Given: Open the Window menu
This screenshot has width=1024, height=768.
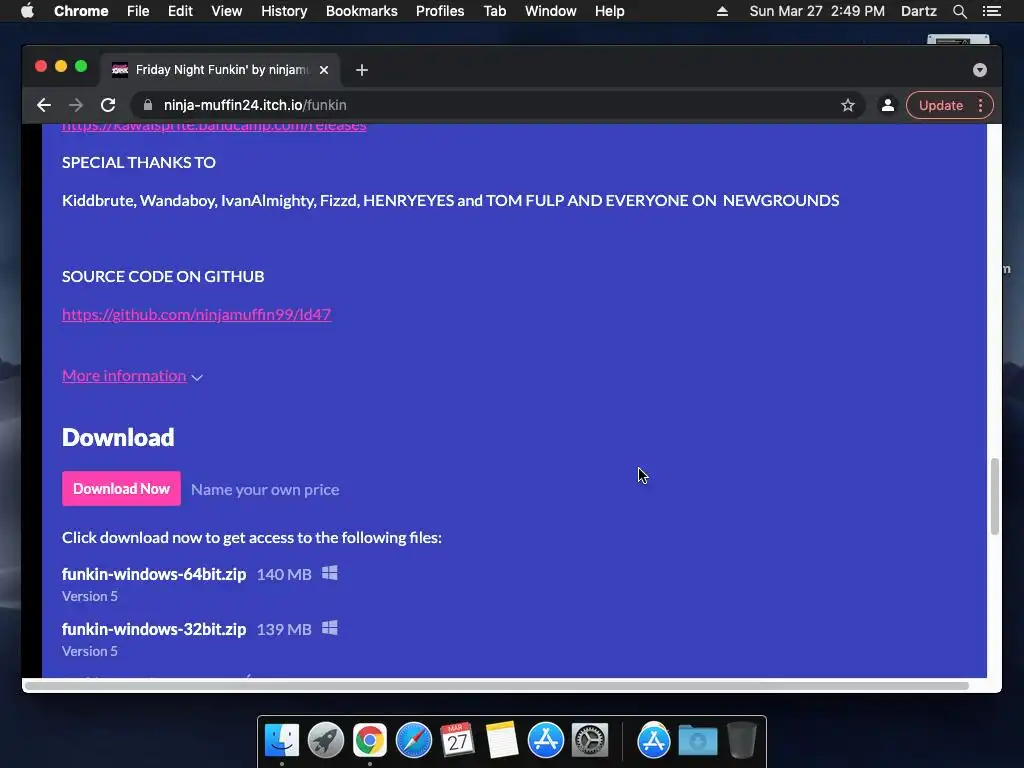Looking at the screenshot, I should 551,11.
